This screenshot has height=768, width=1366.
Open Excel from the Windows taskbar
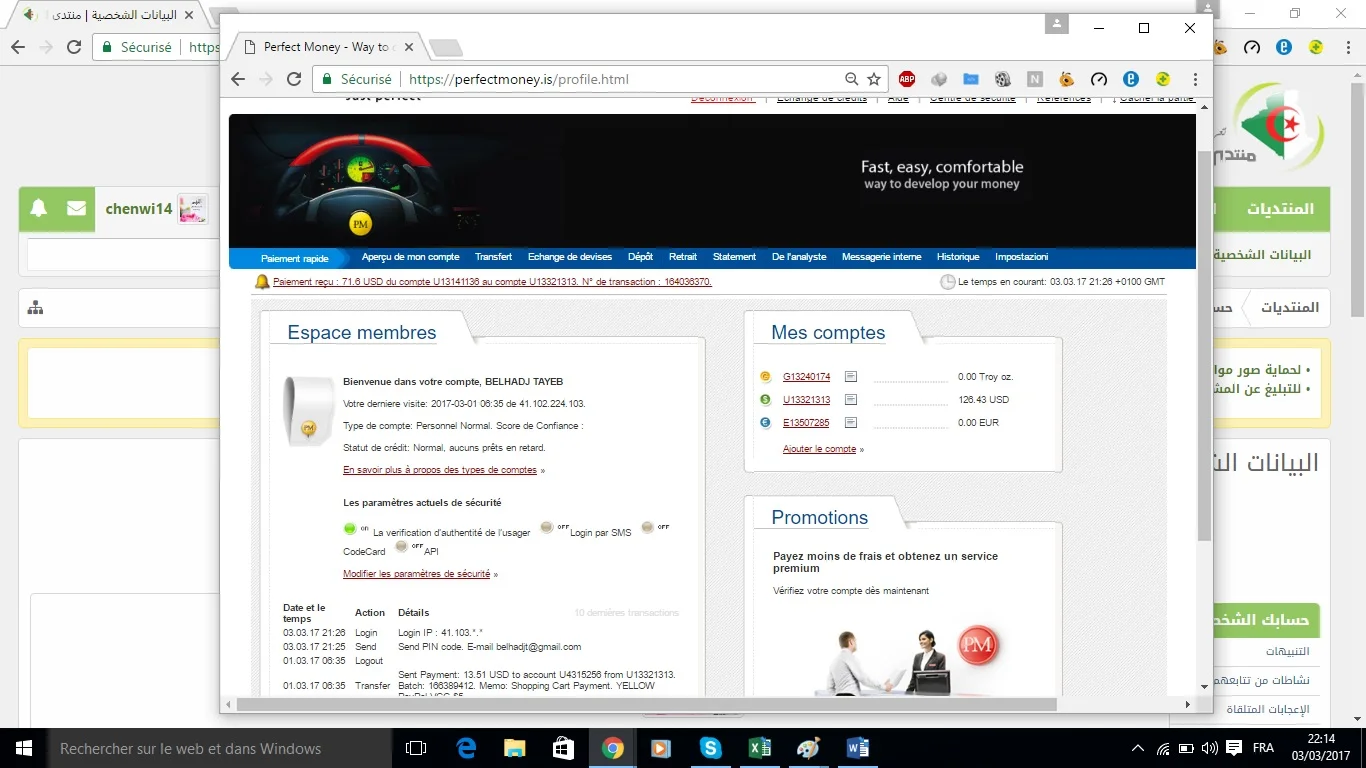[x=759, y=748]
